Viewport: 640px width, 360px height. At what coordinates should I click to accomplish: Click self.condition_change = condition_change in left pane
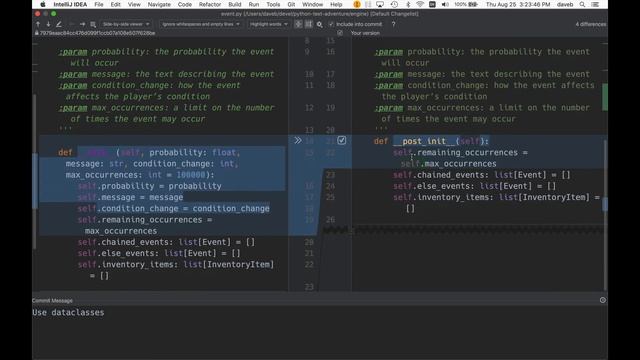[x=173, y=209]
